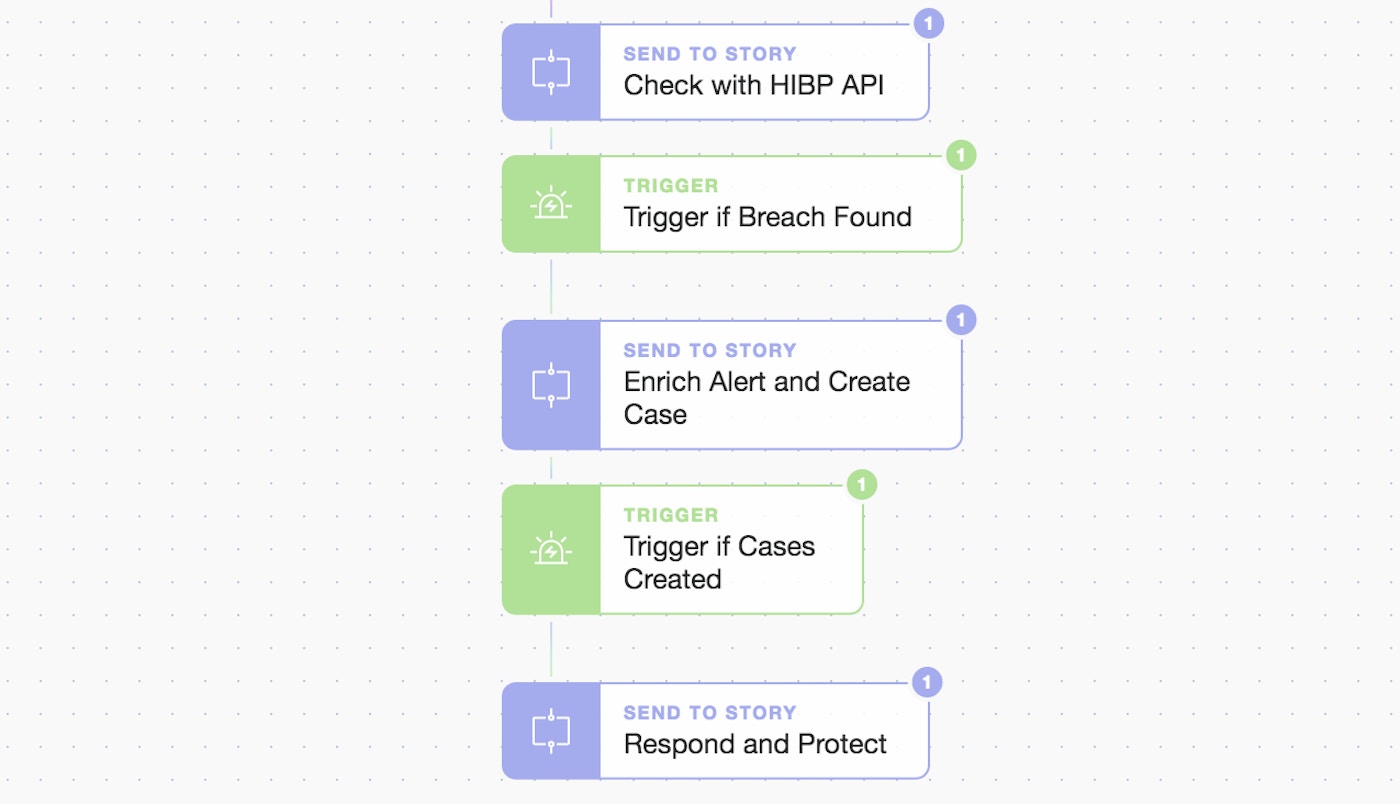The image size is (1400, 804).
Task: Click the count badge on Enrich Alert and Create Case
Action: [961, 320]
